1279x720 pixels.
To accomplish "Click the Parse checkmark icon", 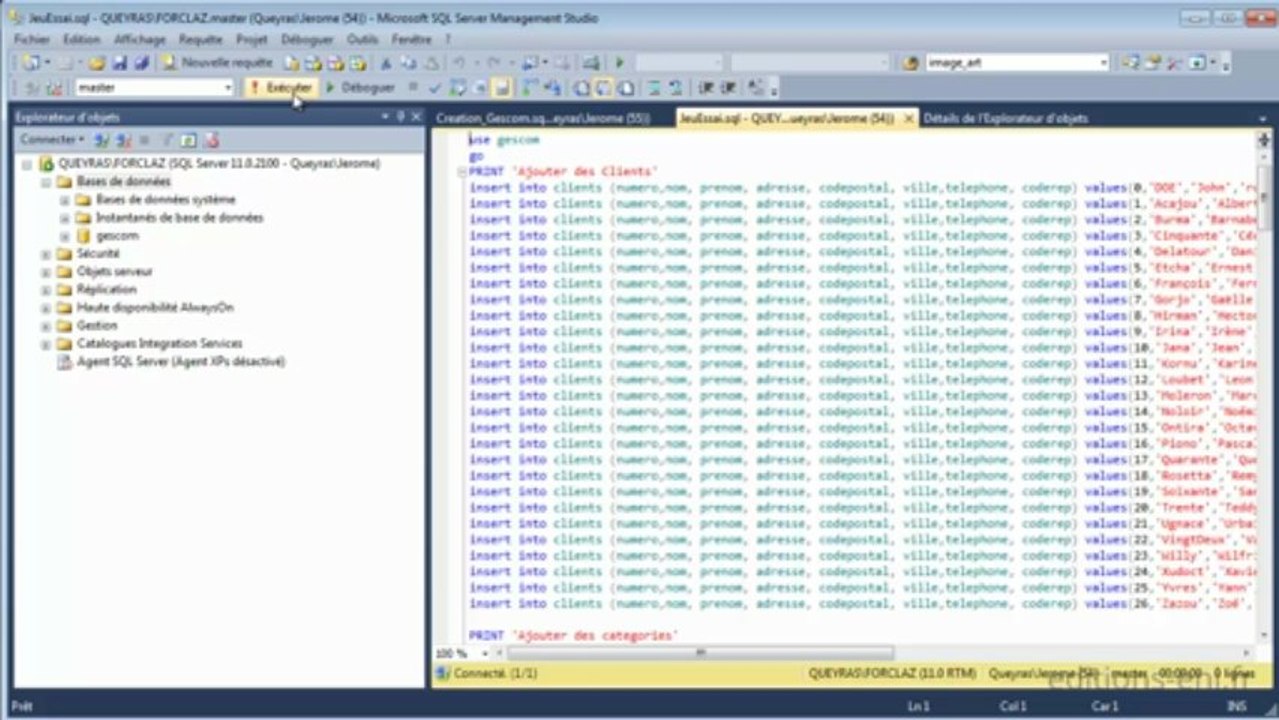I will click(434, 88).
